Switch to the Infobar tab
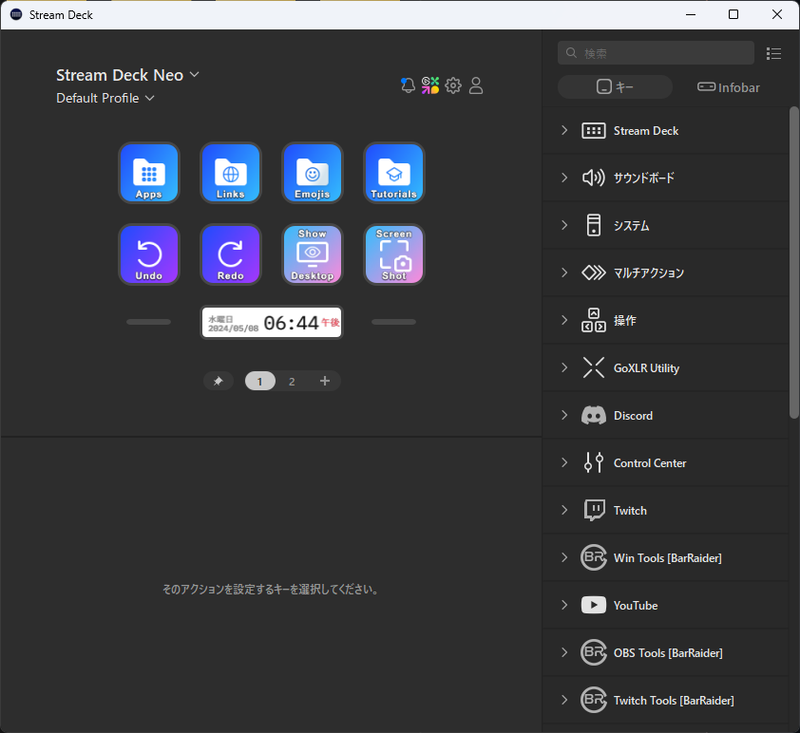The width and height of the screenshot is (800, 733). [728, 87]
